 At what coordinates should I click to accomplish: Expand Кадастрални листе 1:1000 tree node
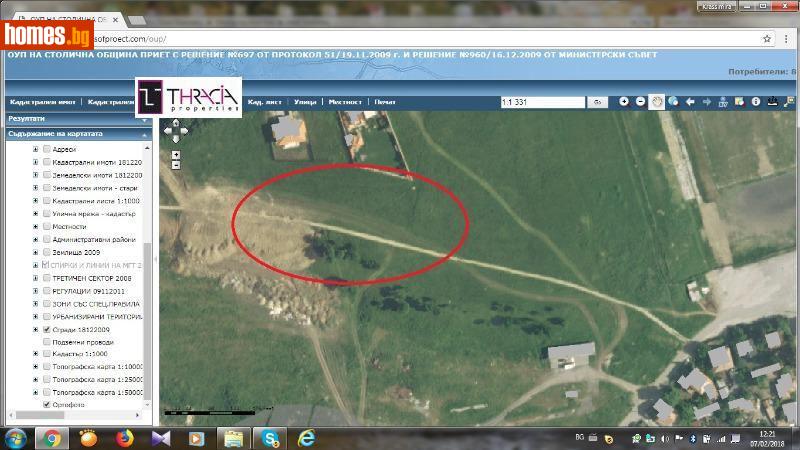coord(36,201)
